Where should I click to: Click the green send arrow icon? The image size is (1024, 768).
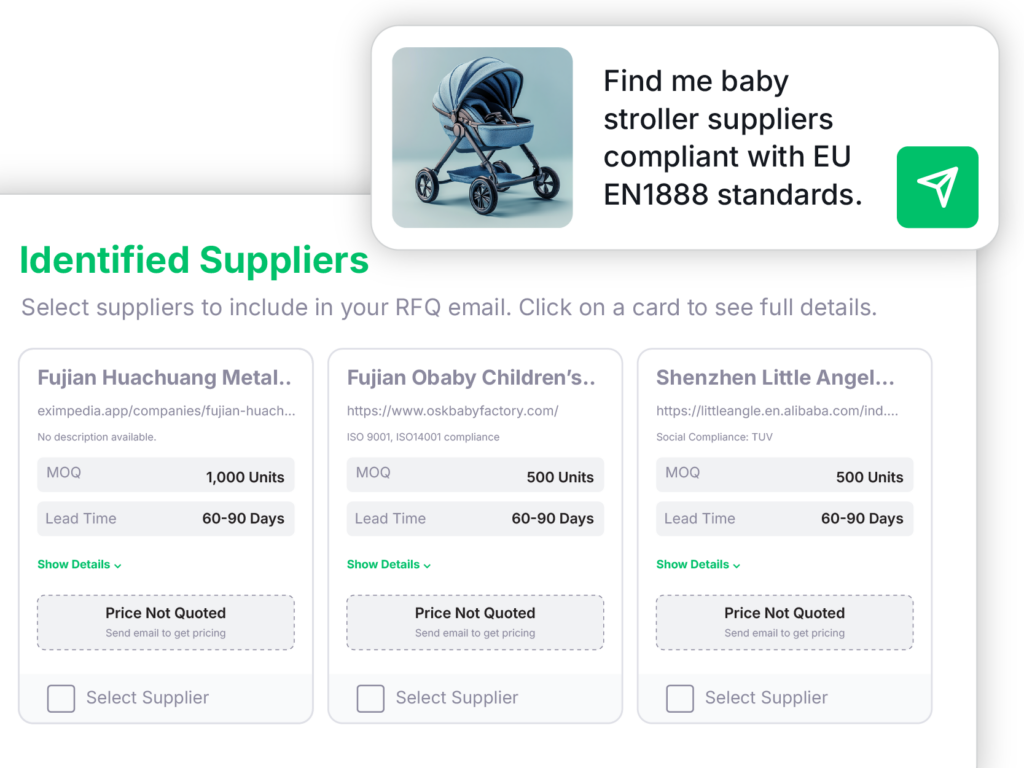click(937, 187)
